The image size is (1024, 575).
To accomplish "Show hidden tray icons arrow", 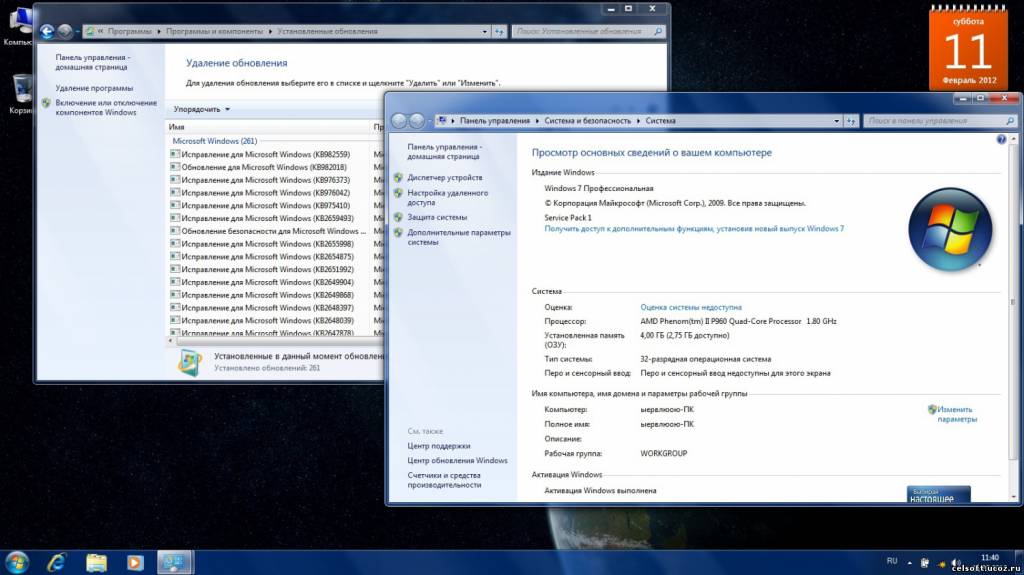I will click(x=910, y=563).
